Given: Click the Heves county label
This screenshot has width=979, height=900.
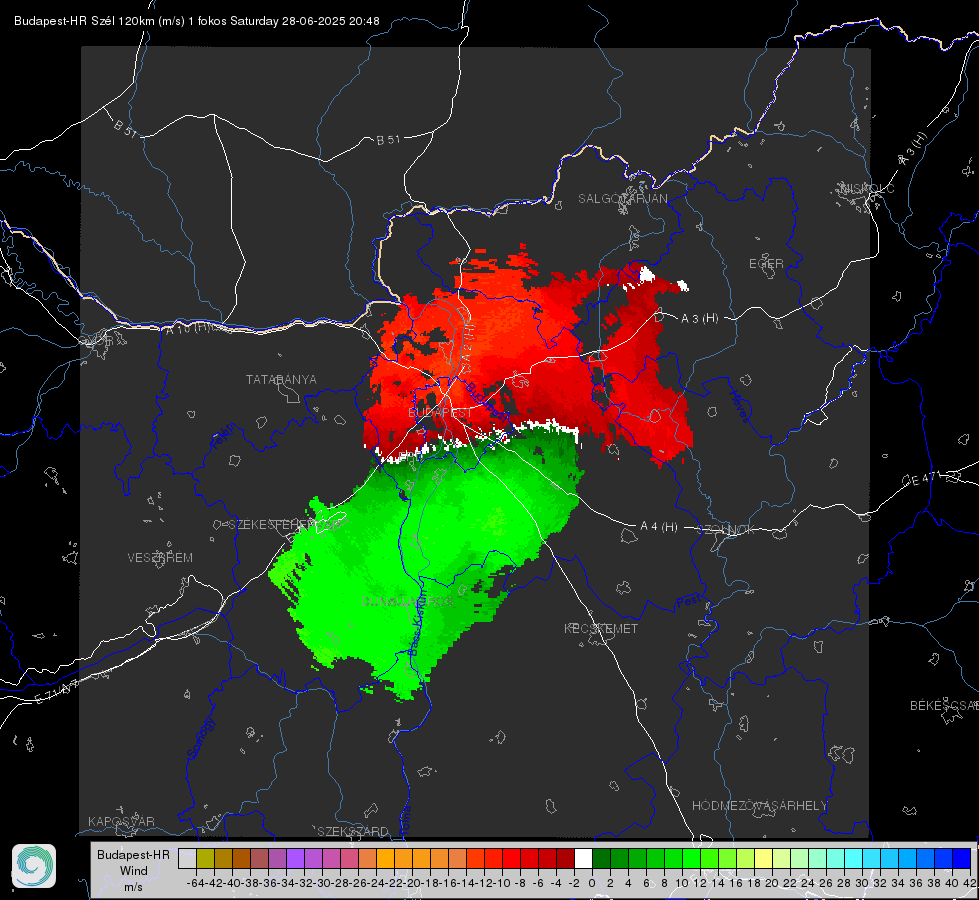Looking at the screenshot, I should (739, 406).
